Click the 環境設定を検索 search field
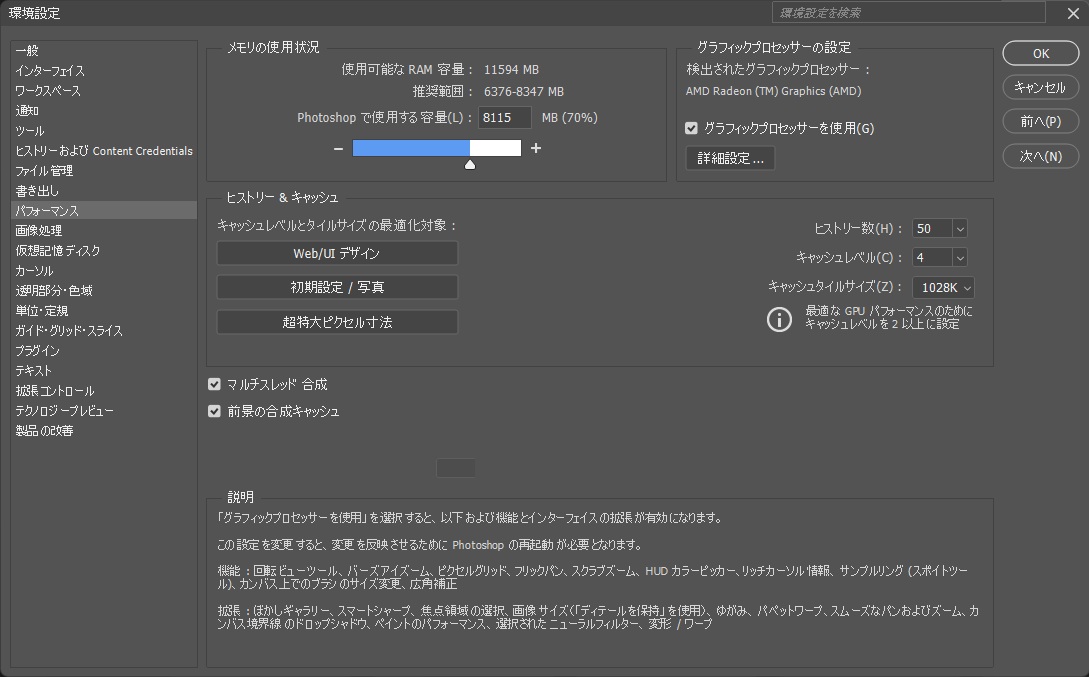 tap(908, 12)
